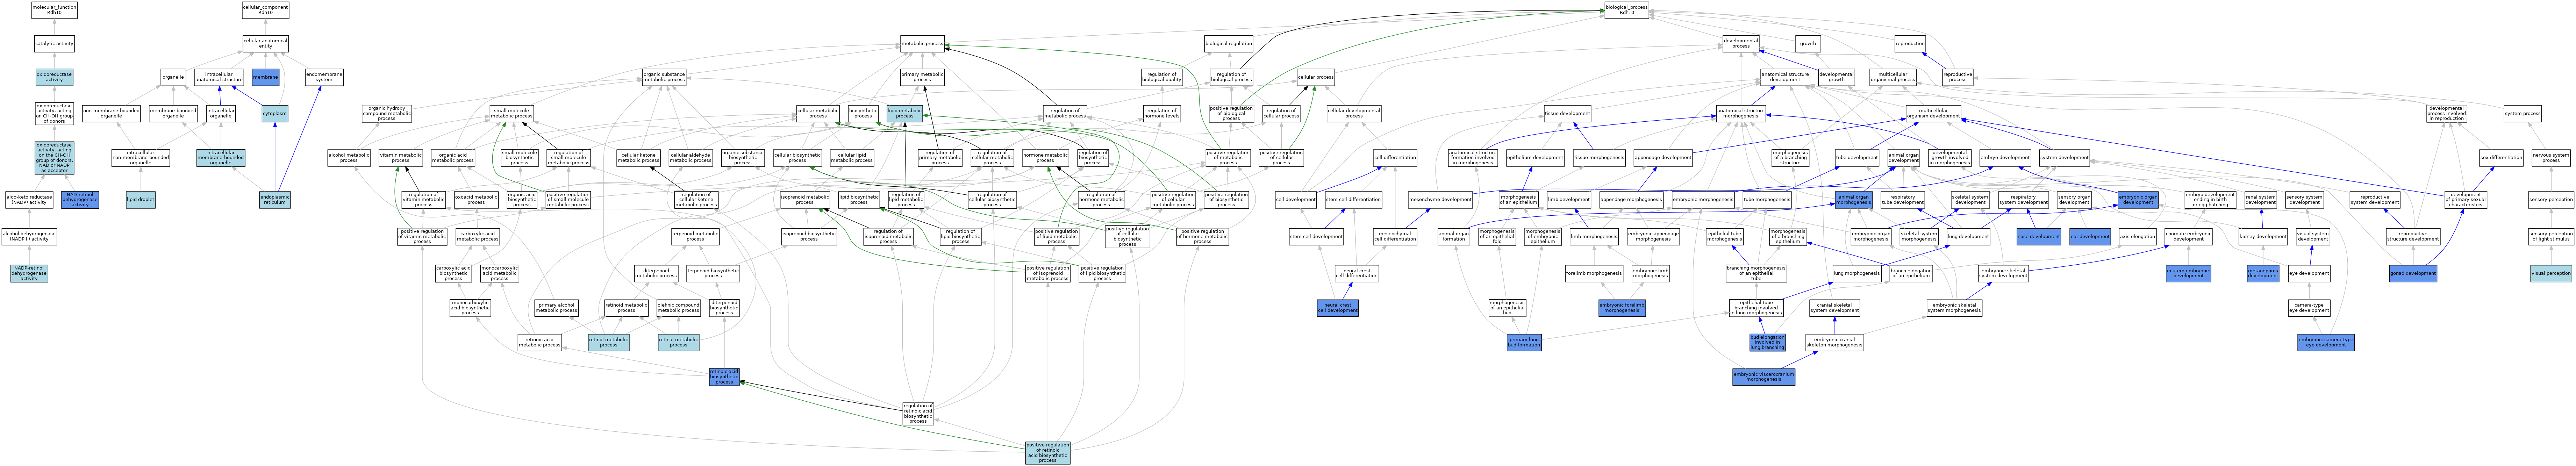The width and height of the screenshot is (2576, 466).
Task: Select the catalytic activity node
Action: (54, 44)
